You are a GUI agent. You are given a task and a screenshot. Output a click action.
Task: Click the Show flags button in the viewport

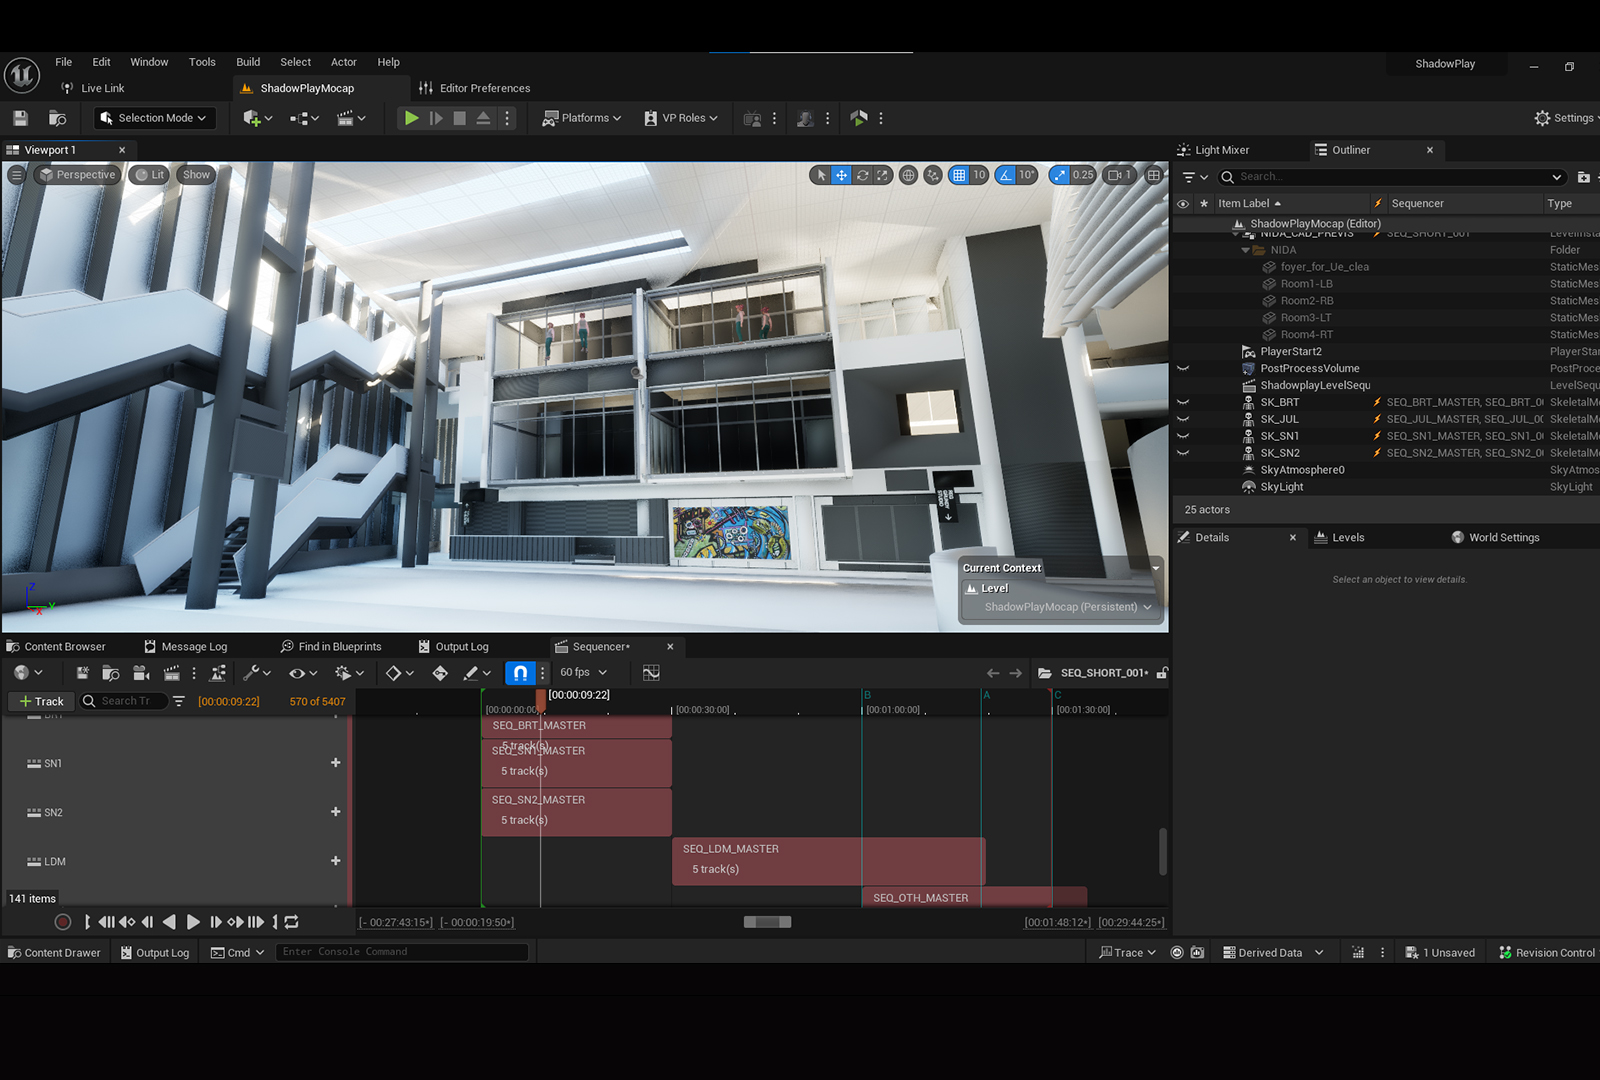[x=196, y=175]
